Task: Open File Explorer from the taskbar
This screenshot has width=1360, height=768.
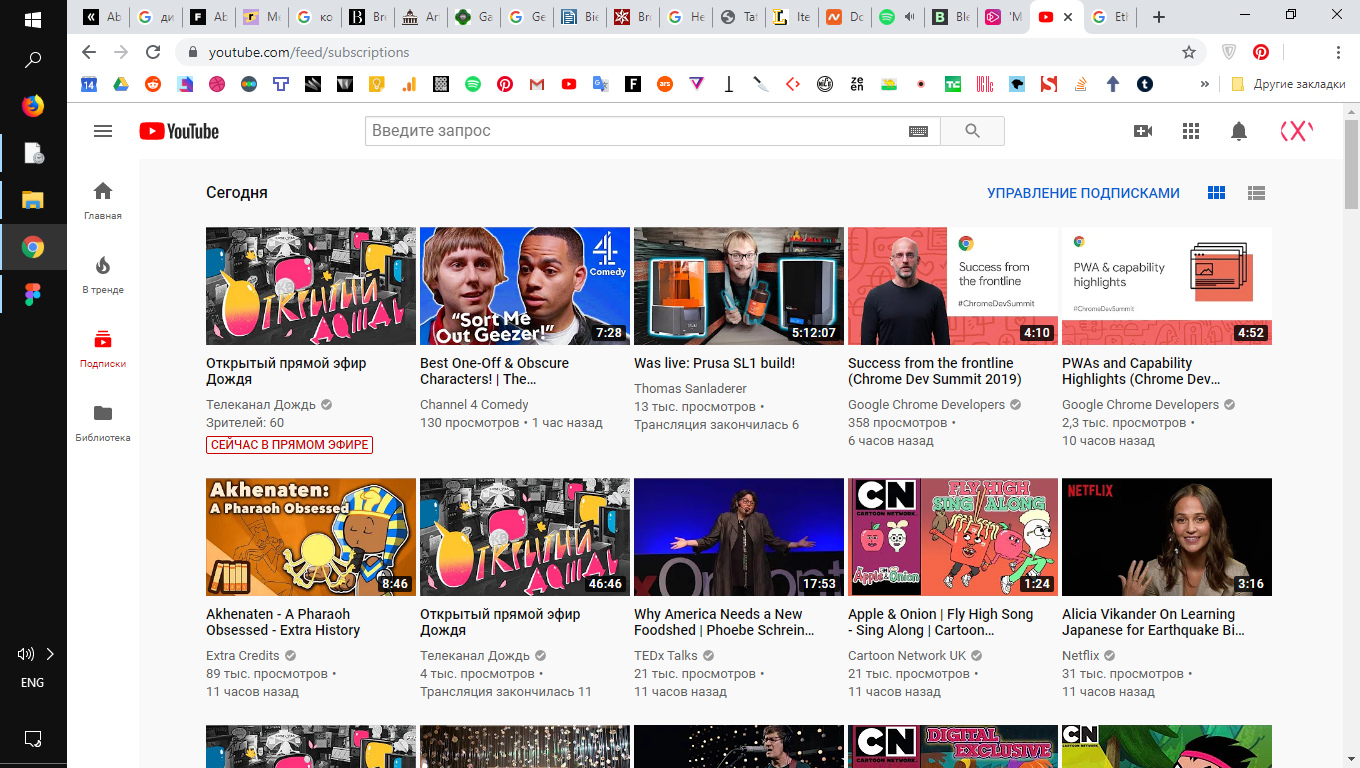Action: click(33, 199)
